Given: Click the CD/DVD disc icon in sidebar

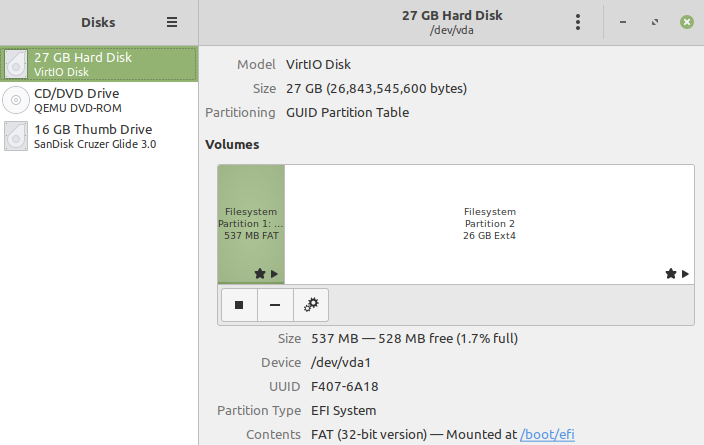Looking at the screenshot, I should (x=16, y=100).
